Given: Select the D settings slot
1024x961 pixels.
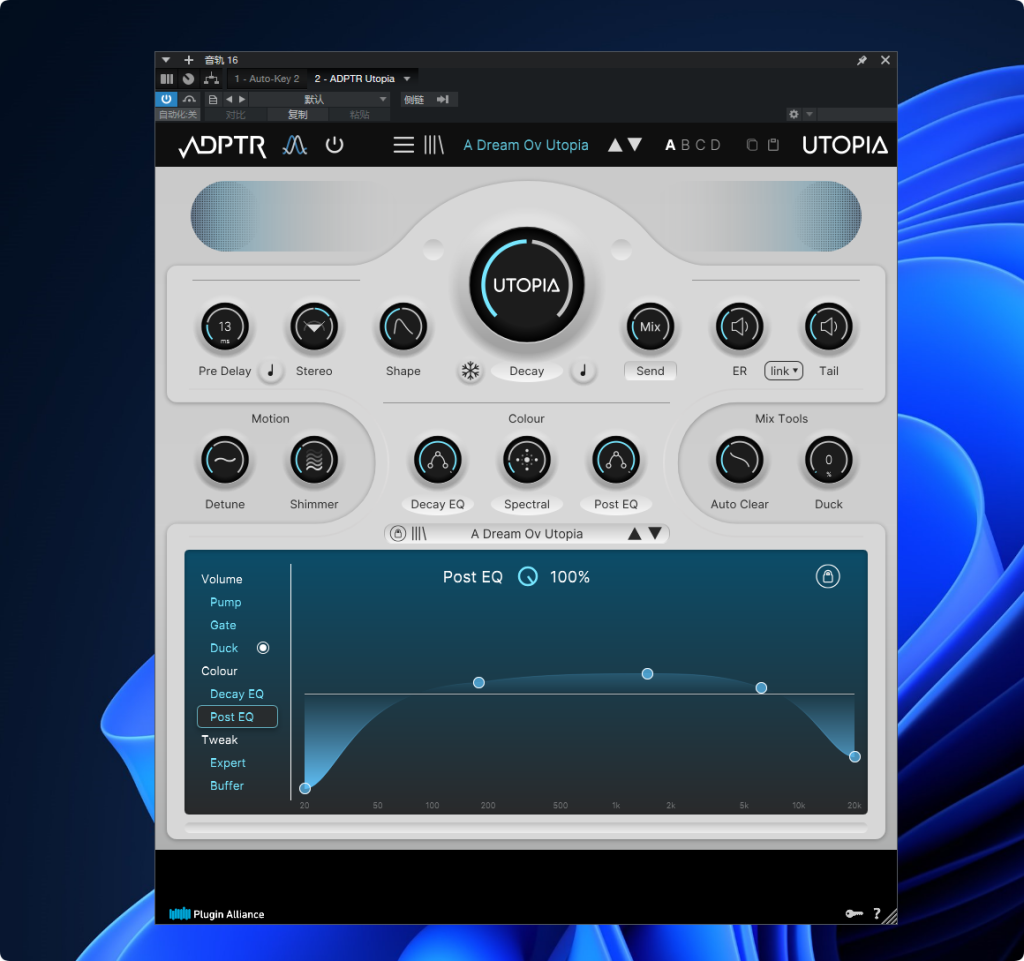Looking at the screenshot, I should pos(715,145).
